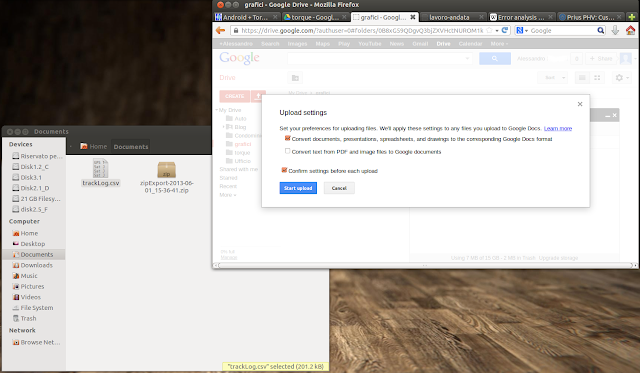
Task: Click the blue Drive search button
Action: pos(495,58)
